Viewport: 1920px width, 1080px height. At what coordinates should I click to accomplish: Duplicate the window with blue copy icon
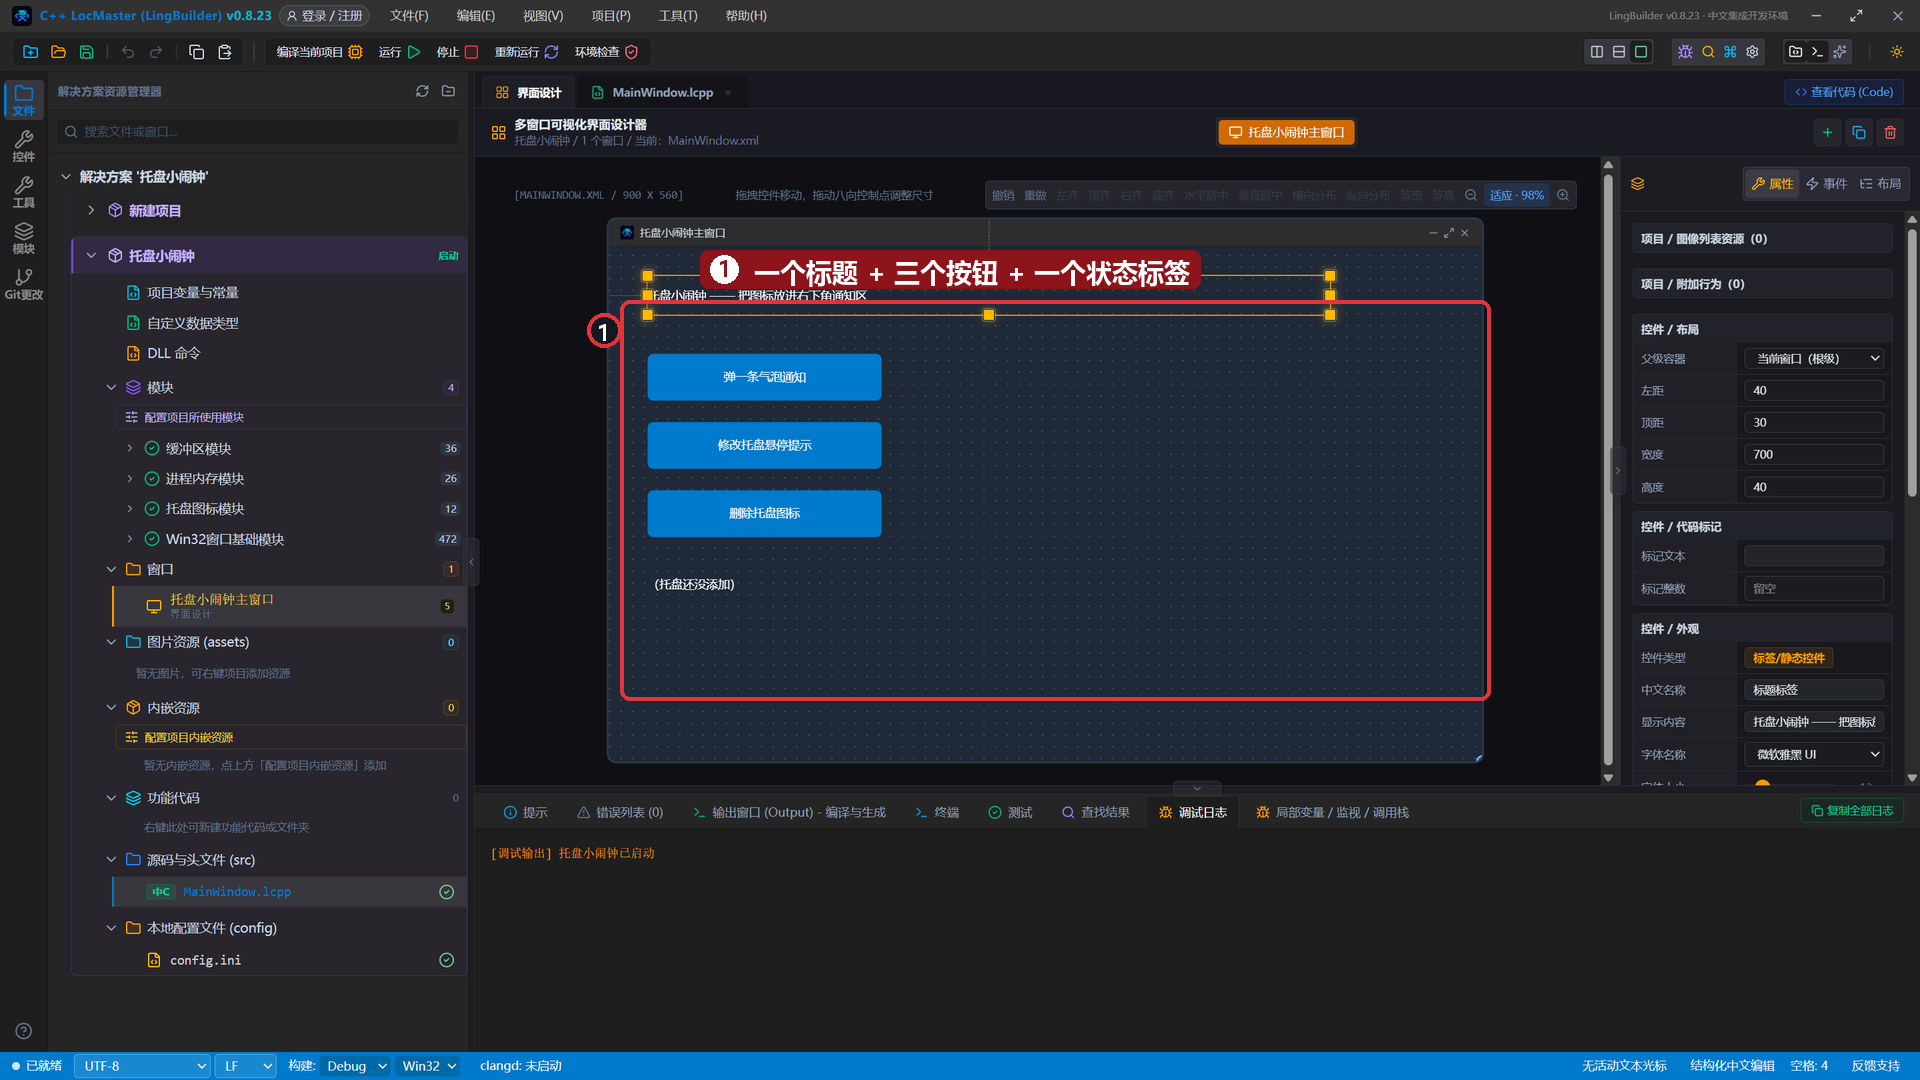coord(1859,132)
